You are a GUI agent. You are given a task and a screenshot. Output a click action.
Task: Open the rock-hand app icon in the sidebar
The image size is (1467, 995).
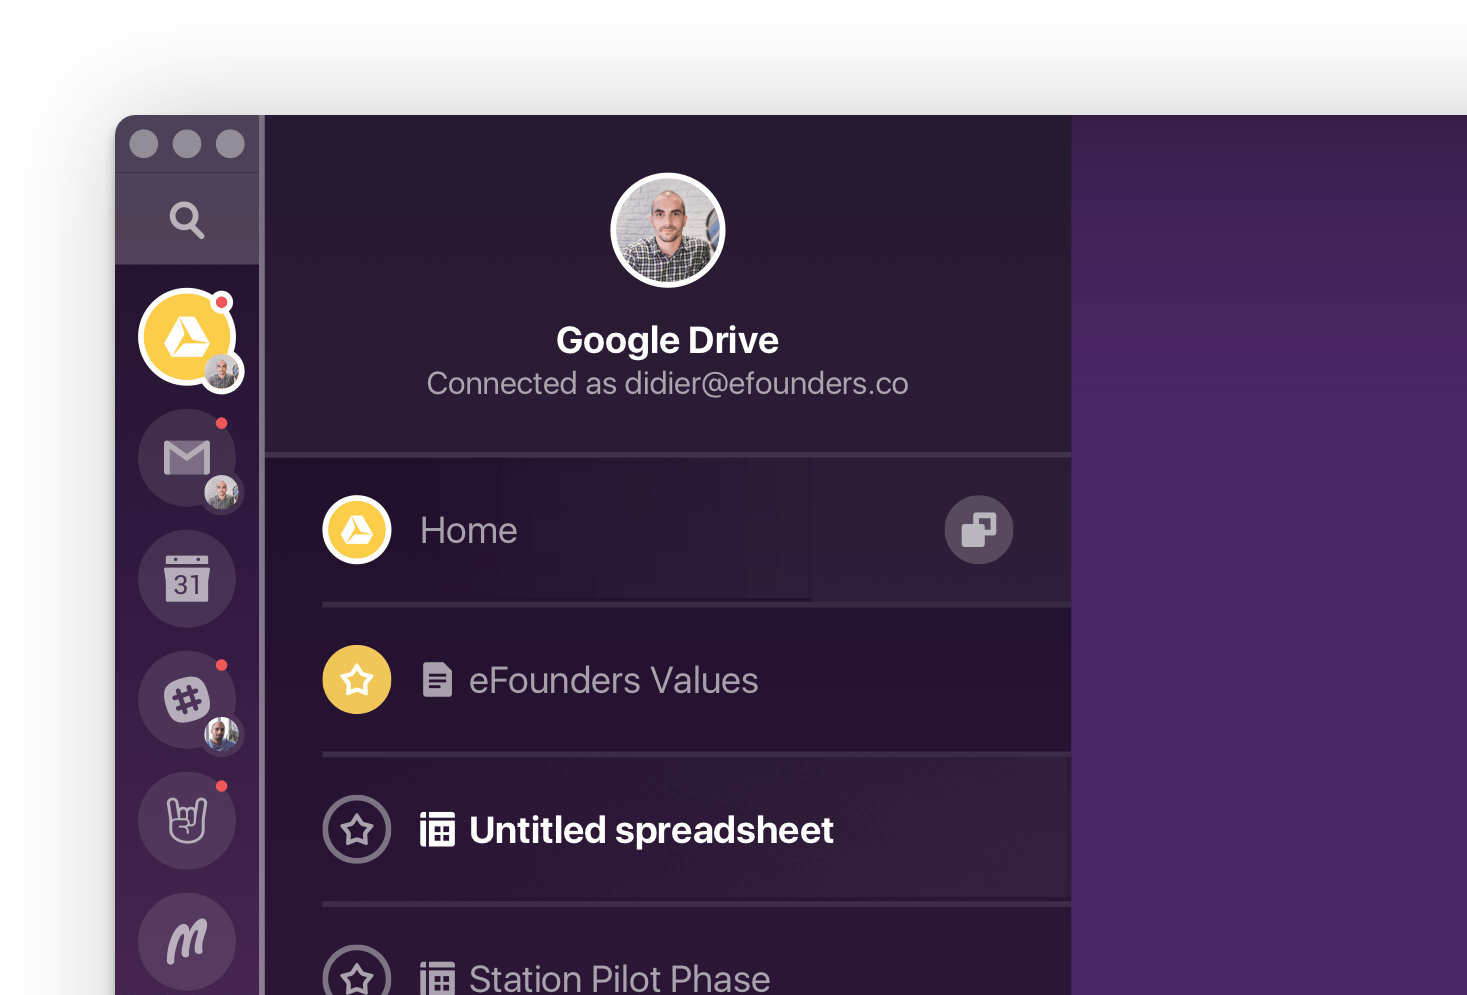coord(187,821)
